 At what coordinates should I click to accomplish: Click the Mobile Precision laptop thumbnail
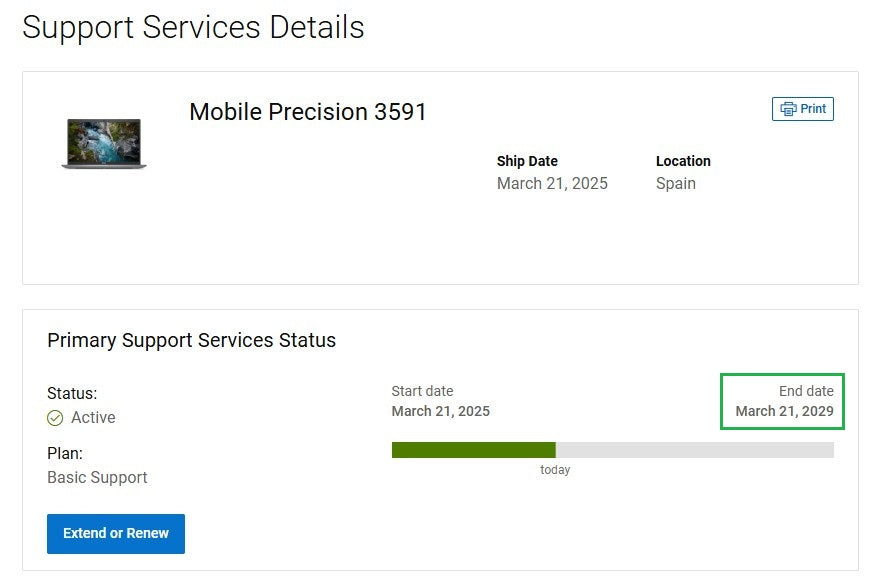104,143
